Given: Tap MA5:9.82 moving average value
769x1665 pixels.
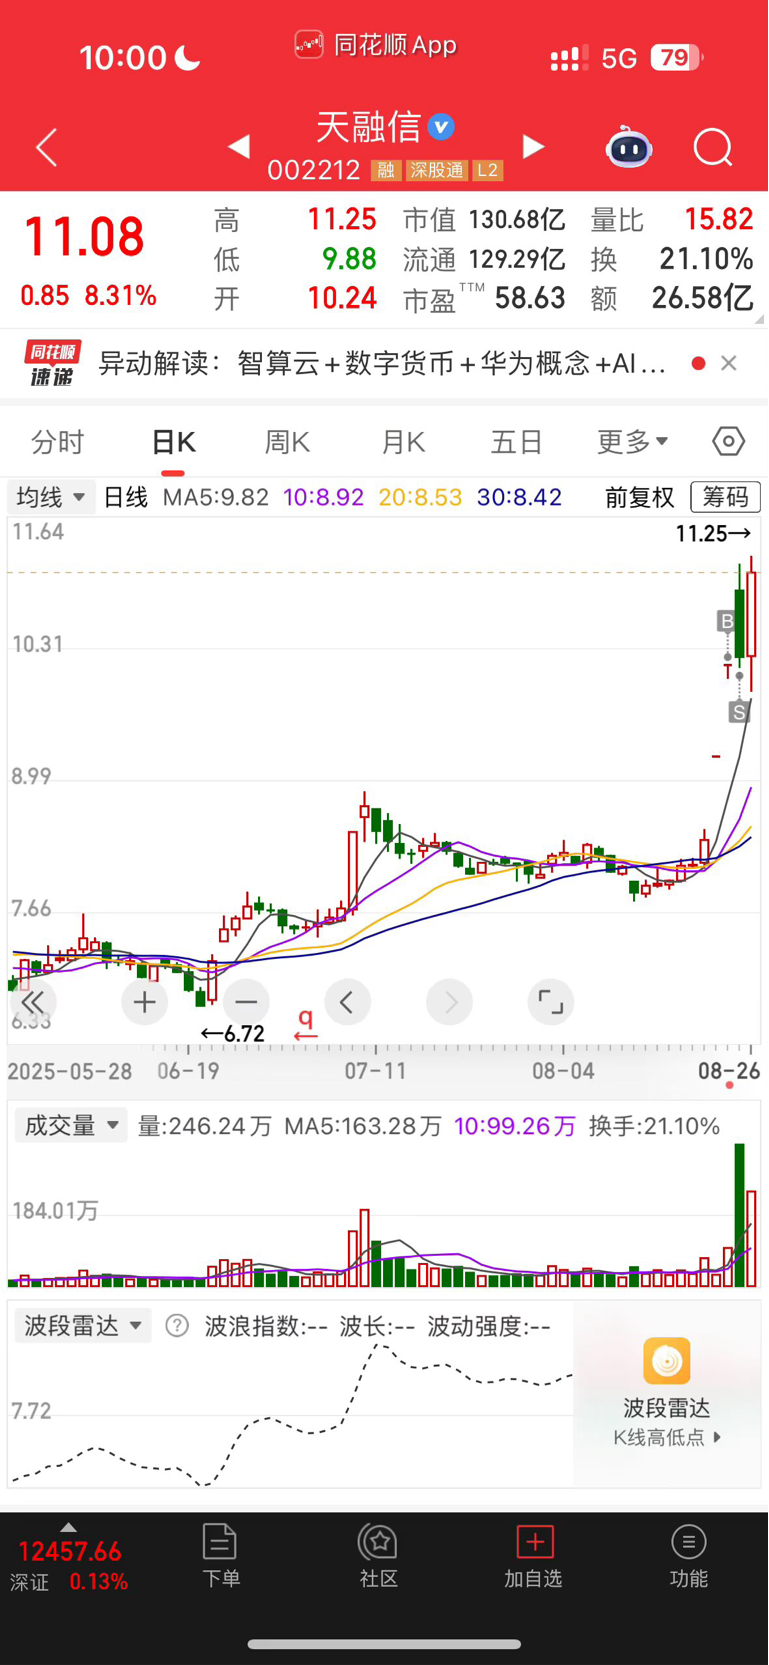Looking at the screenshot, I should point(216,497).
